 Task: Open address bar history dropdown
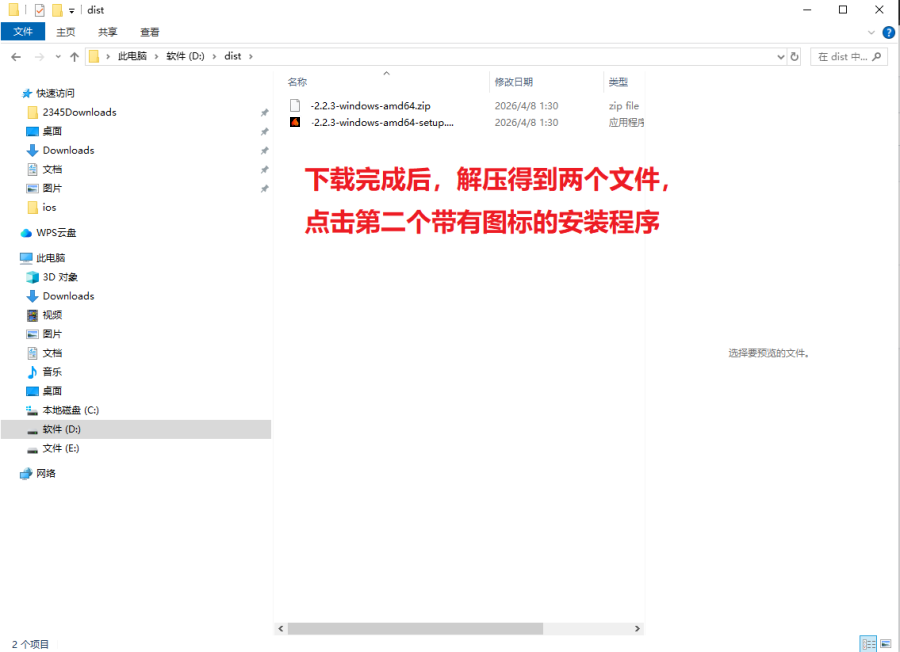click(x=781, y=57)
